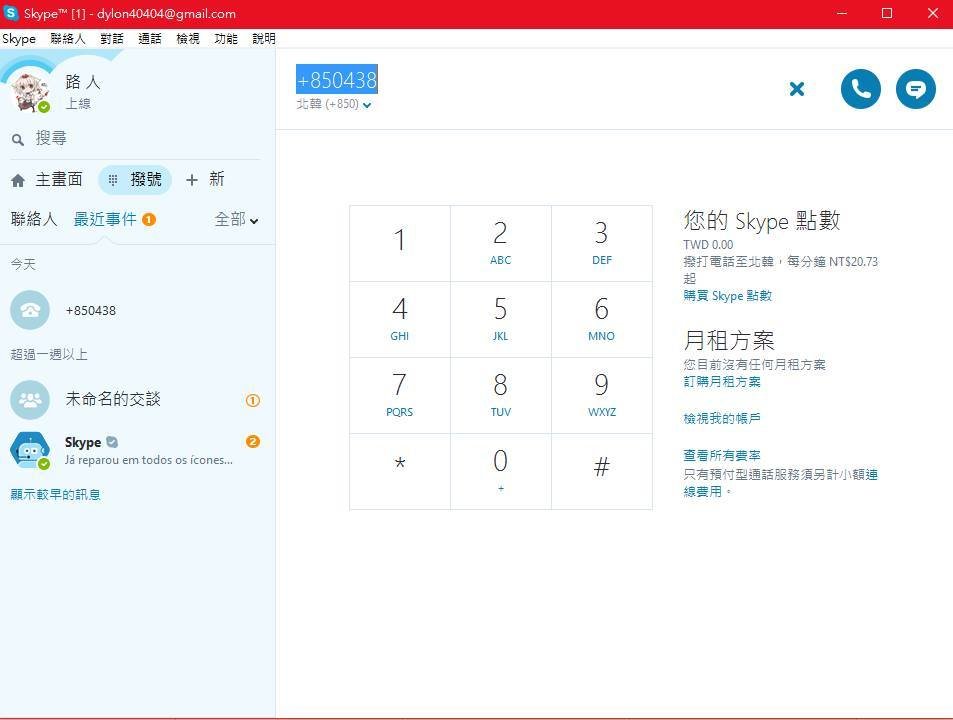Tap the dial pad star key
953x720 pixels.
400,471
